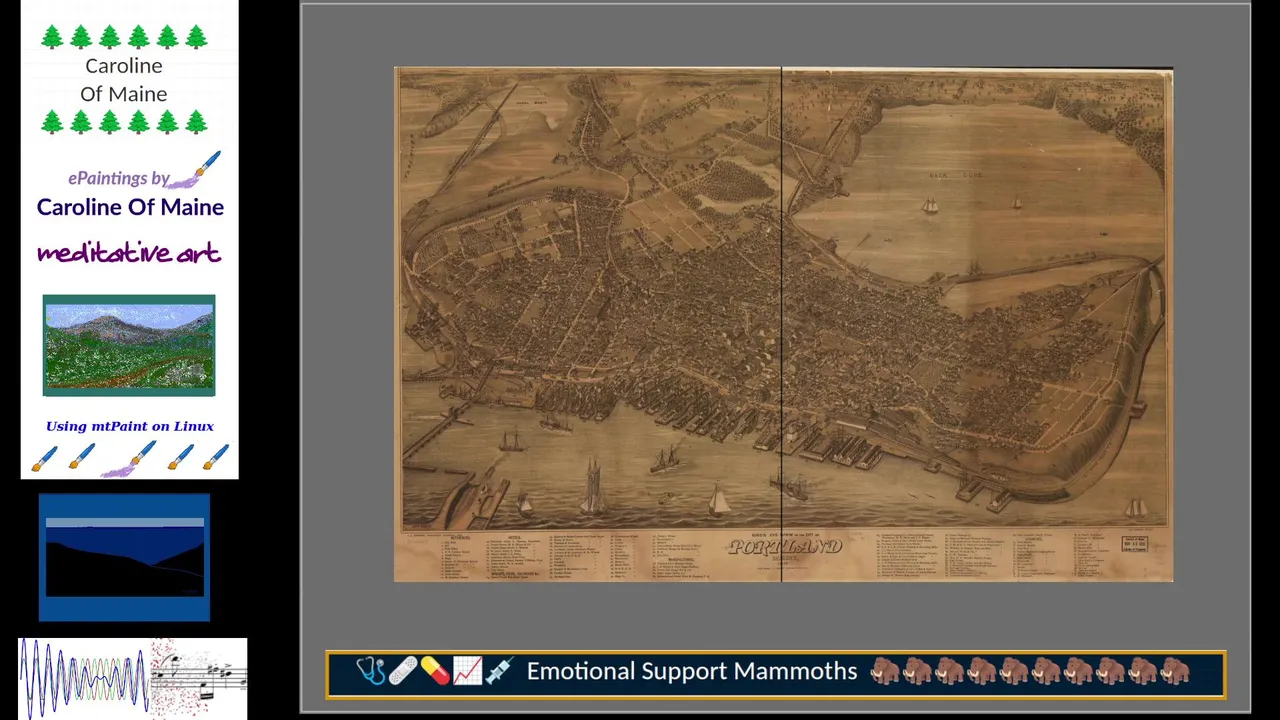Click the ePaintings by label
Screen dimensions: 1280x720
[x=118, y=178]
